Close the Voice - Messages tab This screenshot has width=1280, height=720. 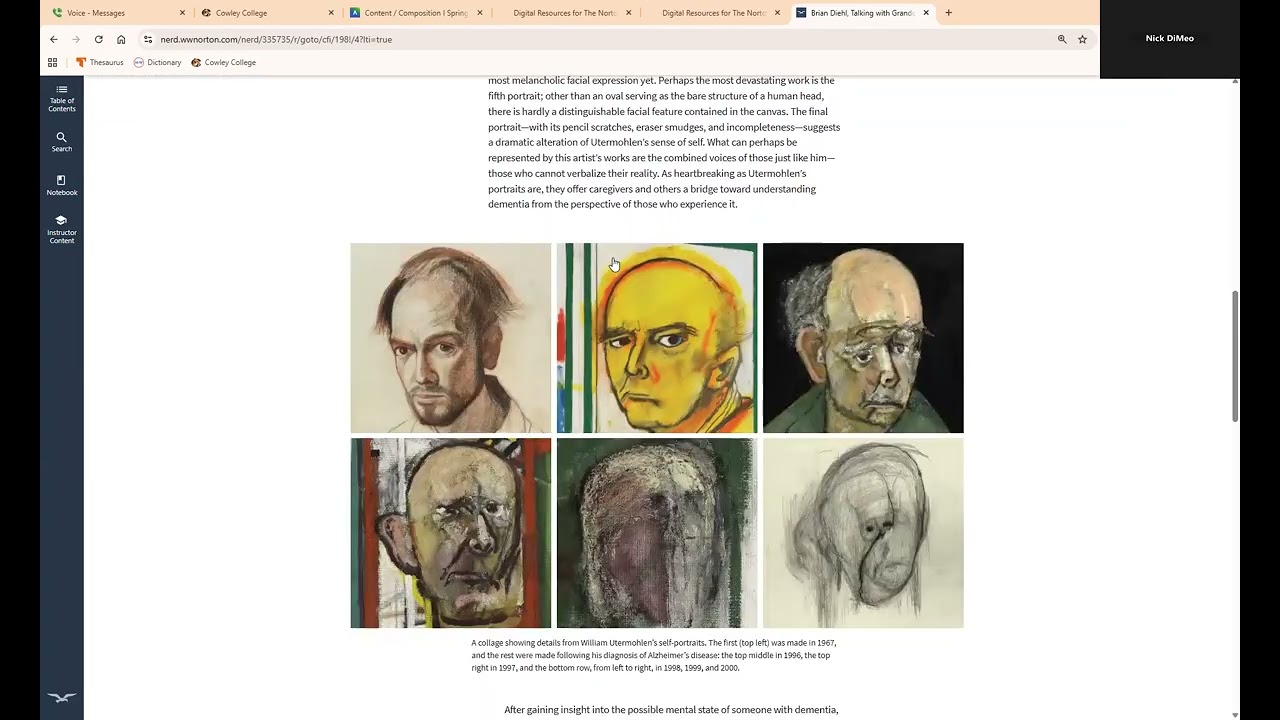coord(182,13)
